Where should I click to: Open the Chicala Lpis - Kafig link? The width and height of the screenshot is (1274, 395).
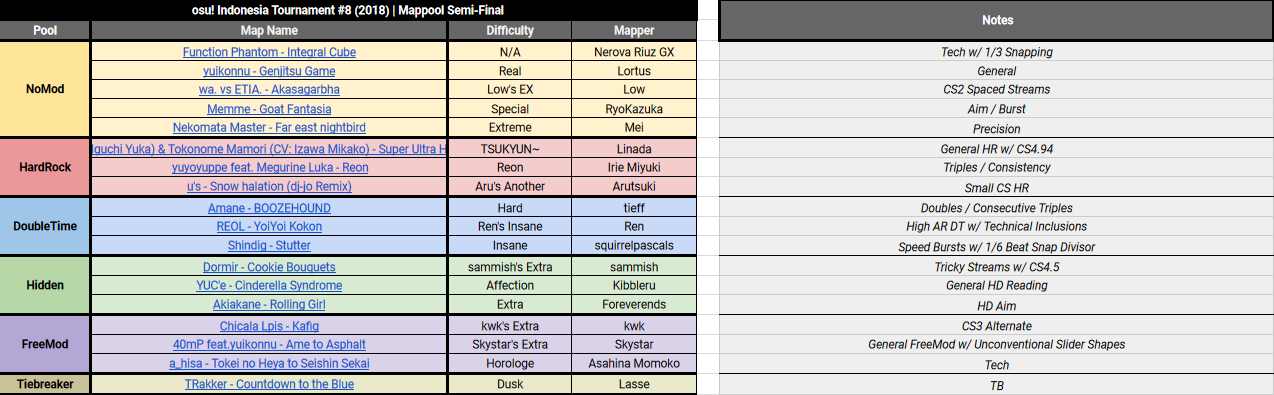click(269, 326)
